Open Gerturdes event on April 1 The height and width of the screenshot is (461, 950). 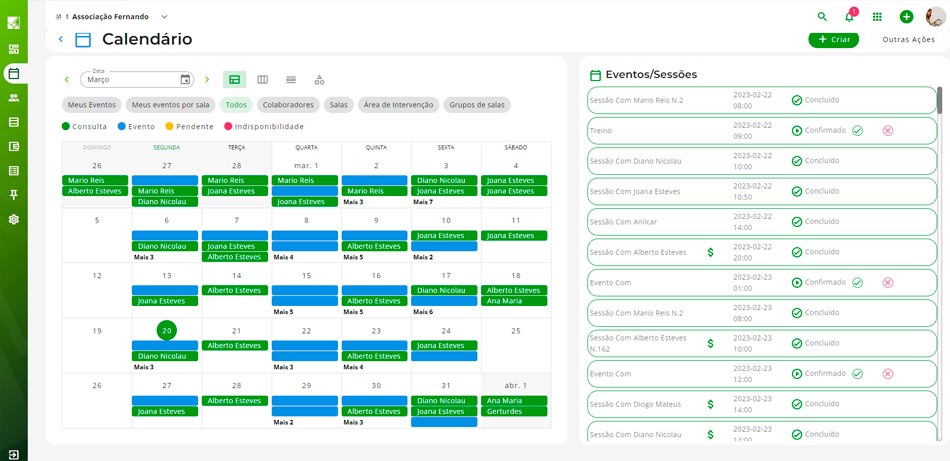pyautogui.click(x=514, y=411)
